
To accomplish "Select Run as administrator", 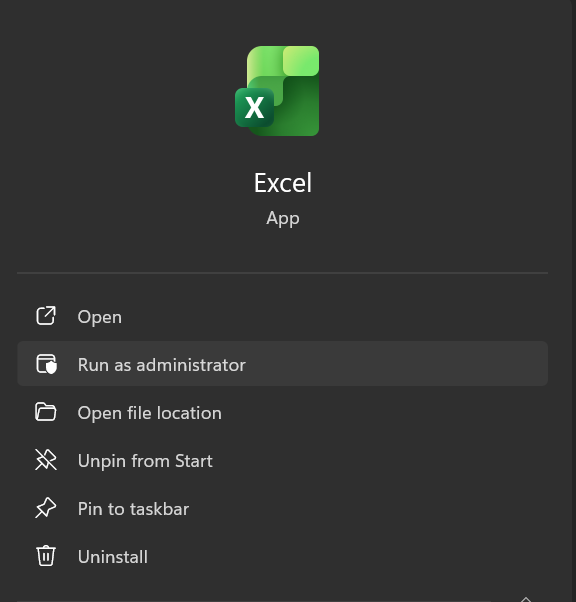I will tap(282, 364).
